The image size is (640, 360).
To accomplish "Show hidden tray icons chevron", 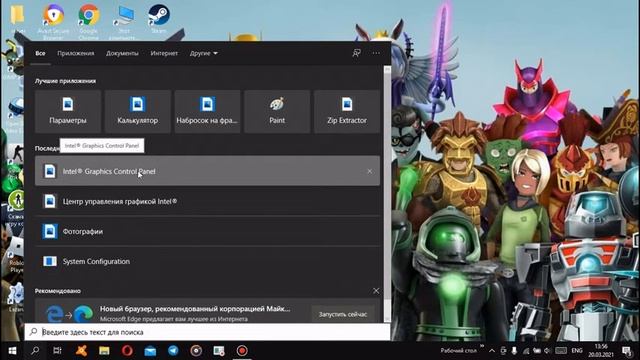I will pyautogui.click(x=492, y=351).
